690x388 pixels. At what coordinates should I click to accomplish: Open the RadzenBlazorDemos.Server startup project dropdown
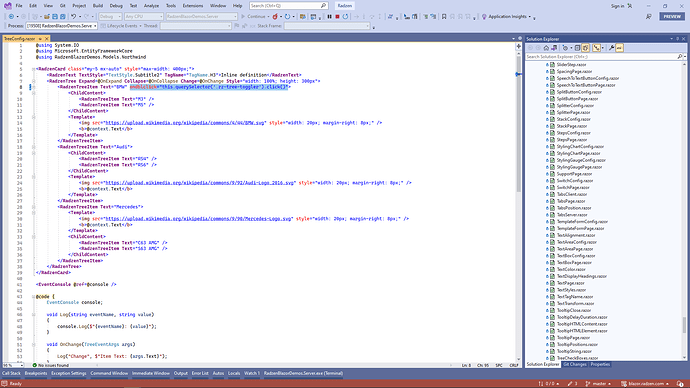(x=202, y=16)
